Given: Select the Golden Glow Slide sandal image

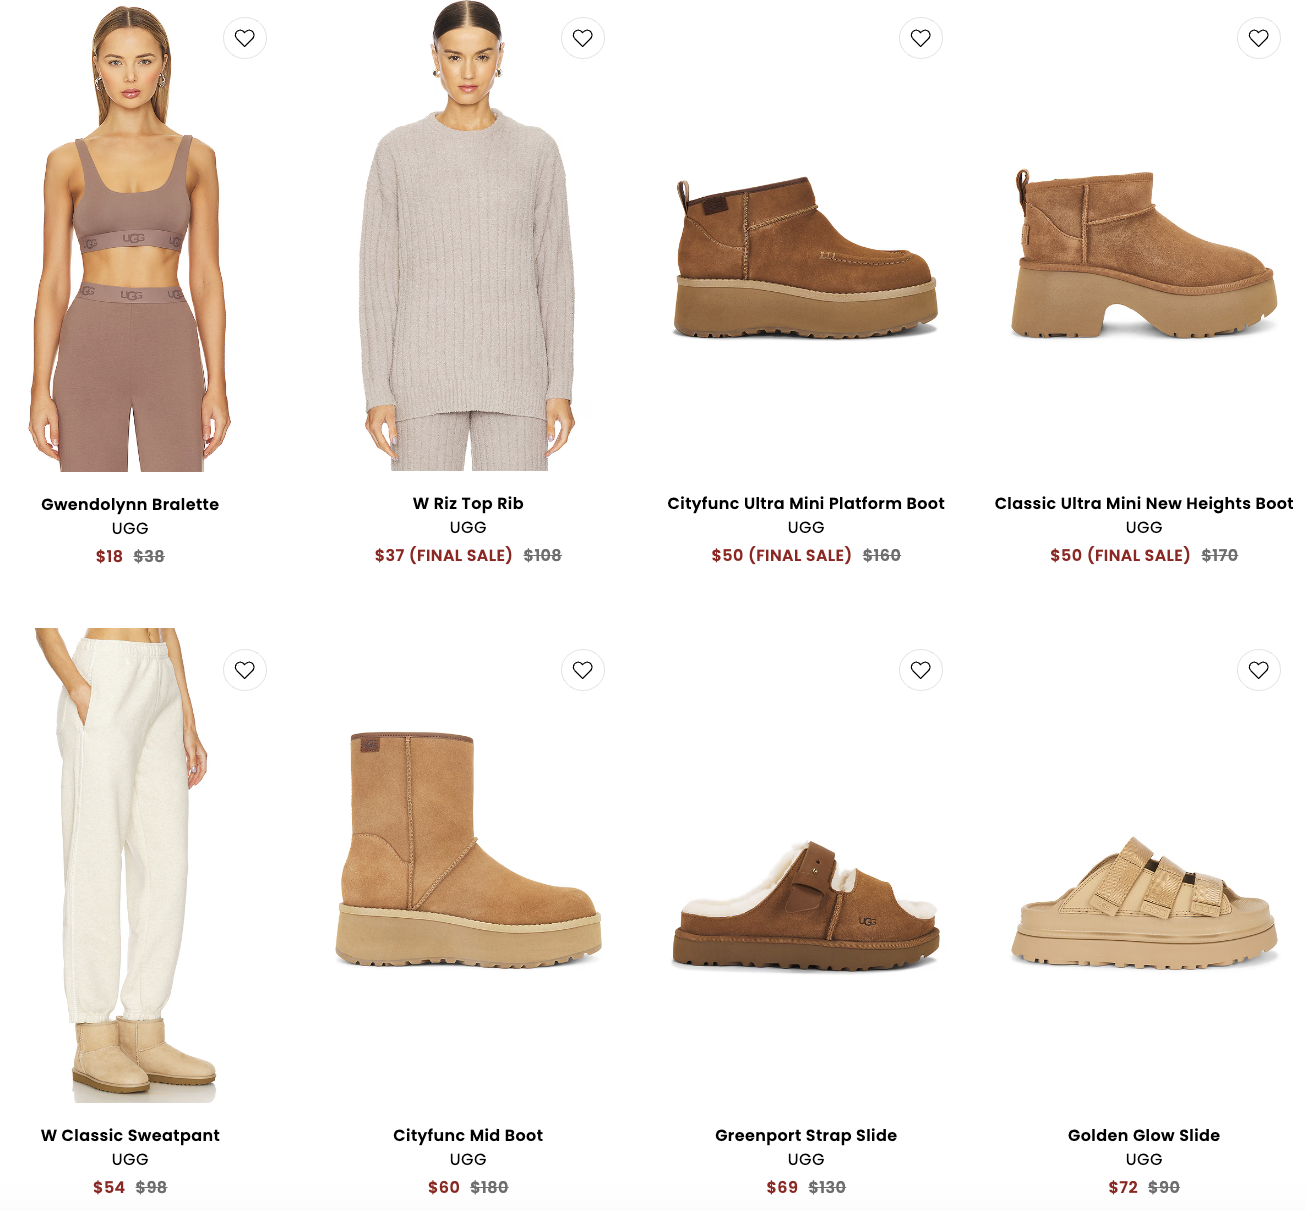Looking at the screenshot, I should [x=1144, y=903].
